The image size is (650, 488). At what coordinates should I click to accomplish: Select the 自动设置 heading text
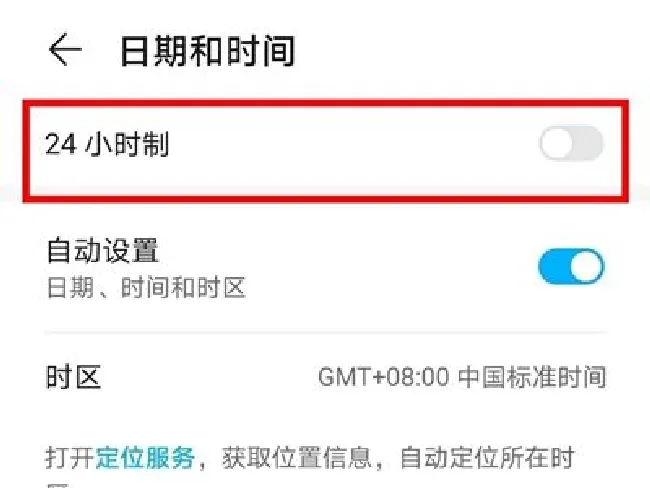103,250
